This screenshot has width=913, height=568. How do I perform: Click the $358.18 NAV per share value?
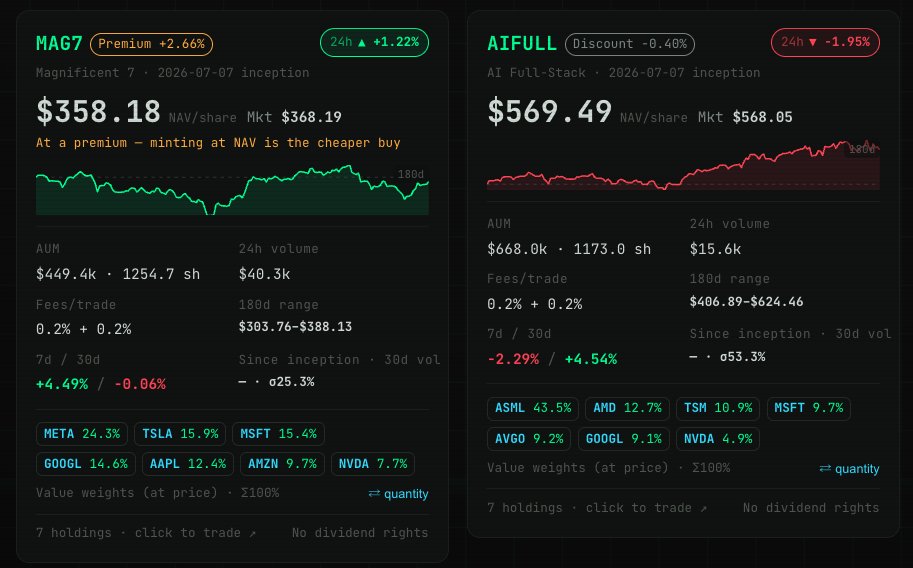click(x=98, y=112)
